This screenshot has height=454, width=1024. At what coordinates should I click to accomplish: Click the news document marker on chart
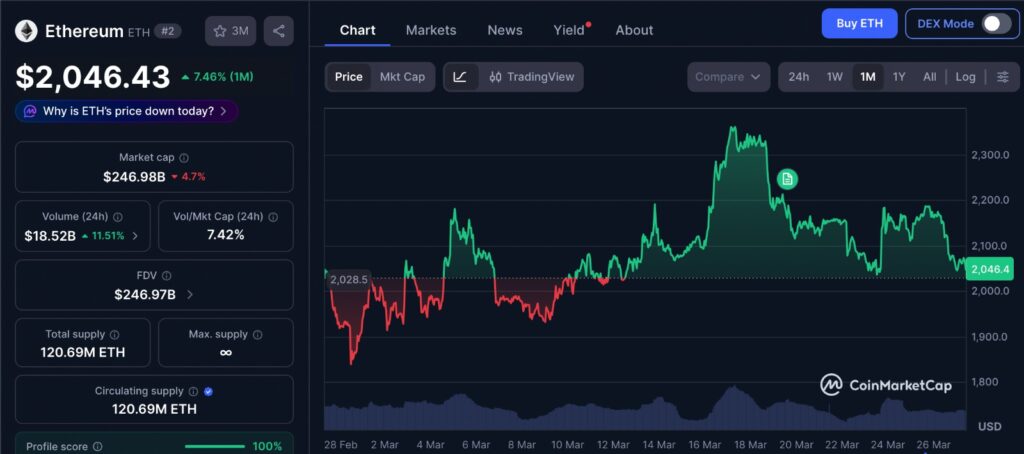pyautogui.click(x=787, y=179)
